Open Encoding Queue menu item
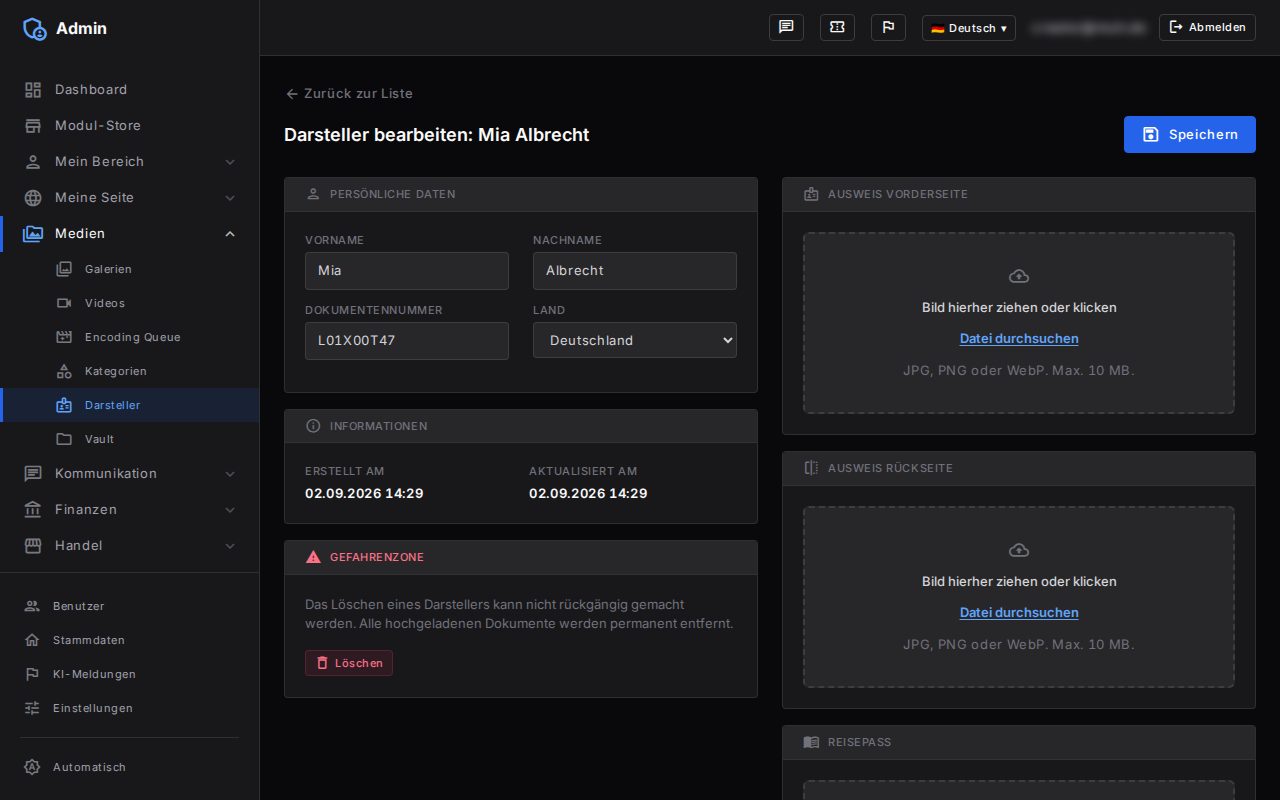The image size is (1280, 800). (130, 337)
